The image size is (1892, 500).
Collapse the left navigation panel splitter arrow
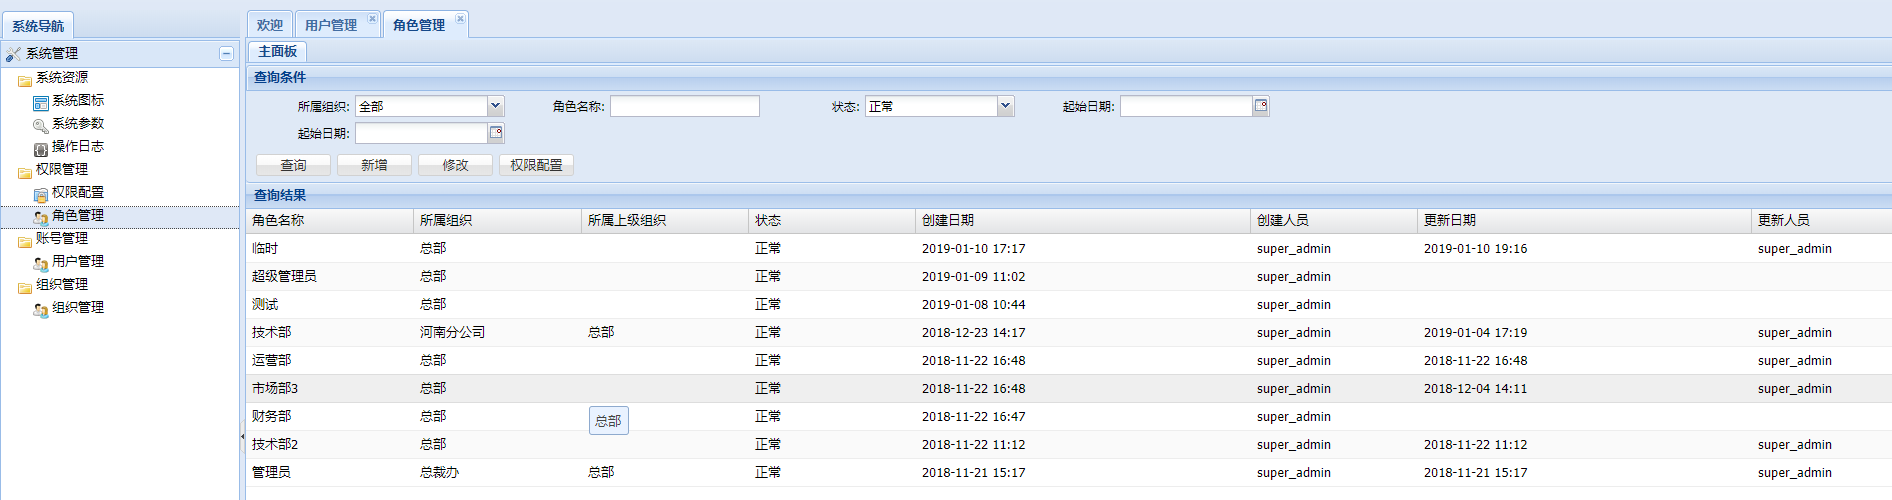(x=242, y=436)
